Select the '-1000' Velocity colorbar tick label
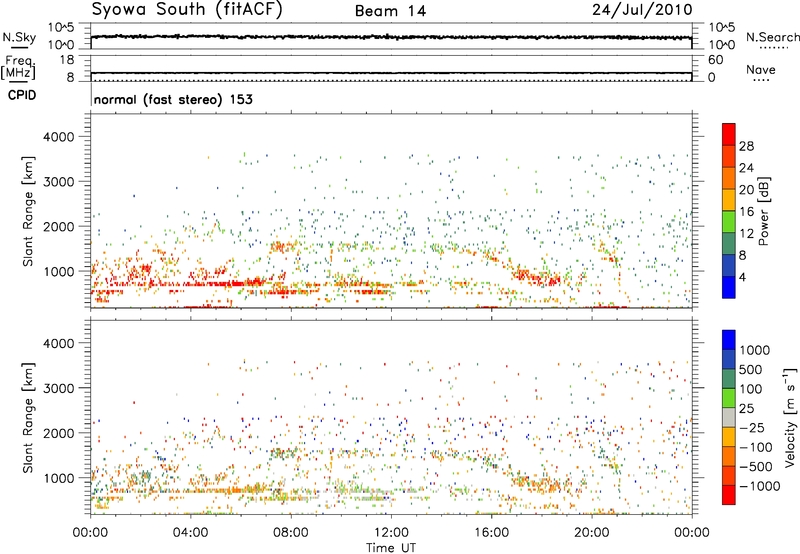This screenshot has width=800, height=554. coord(759,486)
